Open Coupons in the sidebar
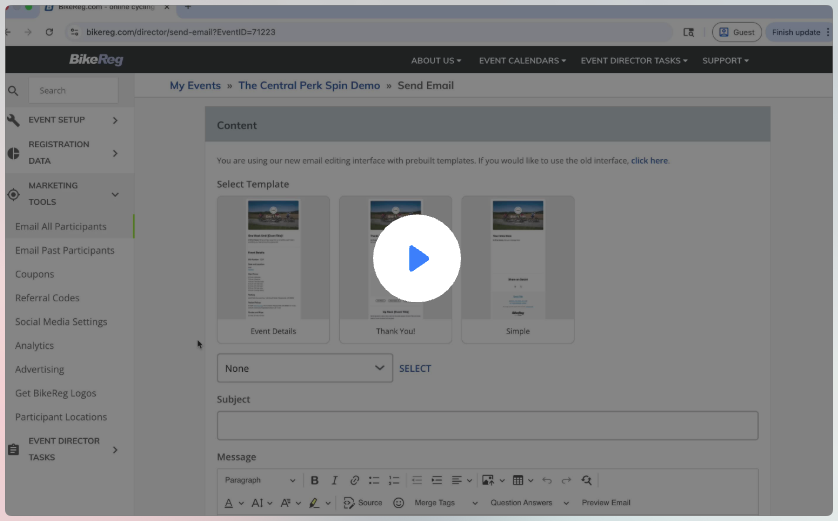 click(35, 274)
